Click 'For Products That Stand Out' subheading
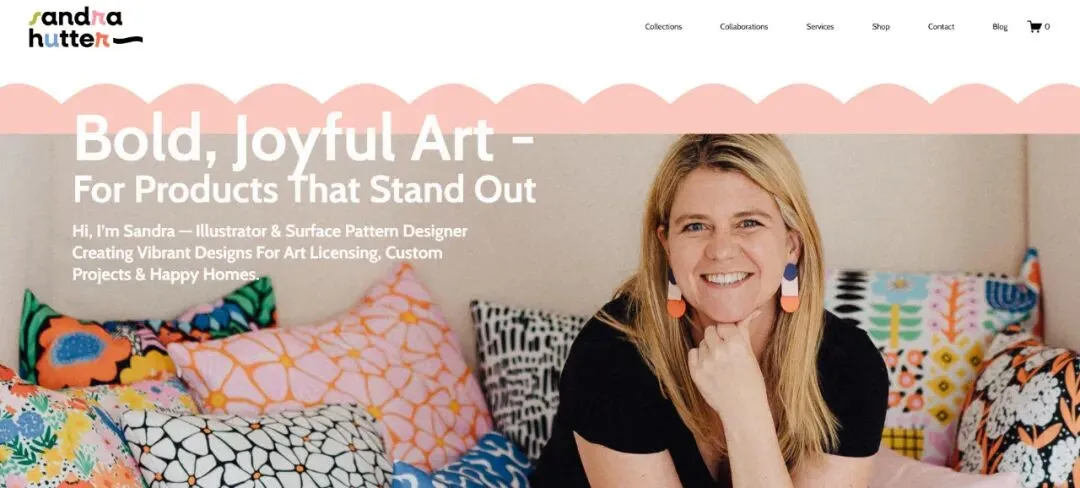 pos(304,189)
